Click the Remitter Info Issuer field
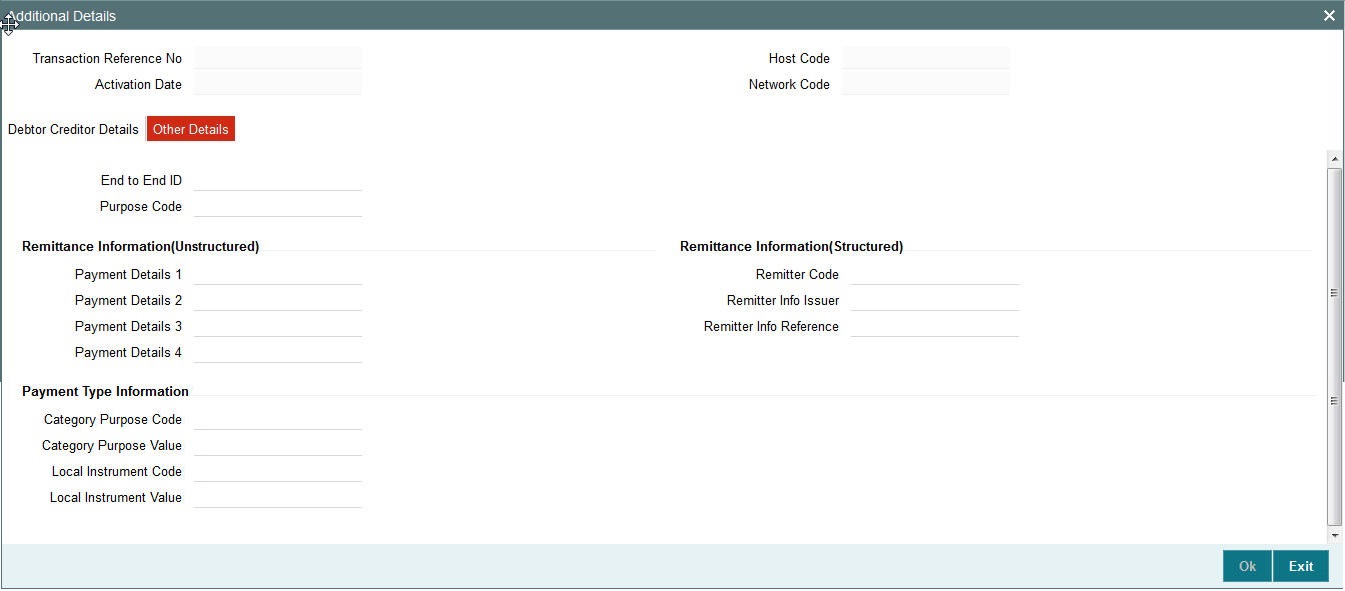Viewport: 1345px width, 591px height. click(935, 300)
